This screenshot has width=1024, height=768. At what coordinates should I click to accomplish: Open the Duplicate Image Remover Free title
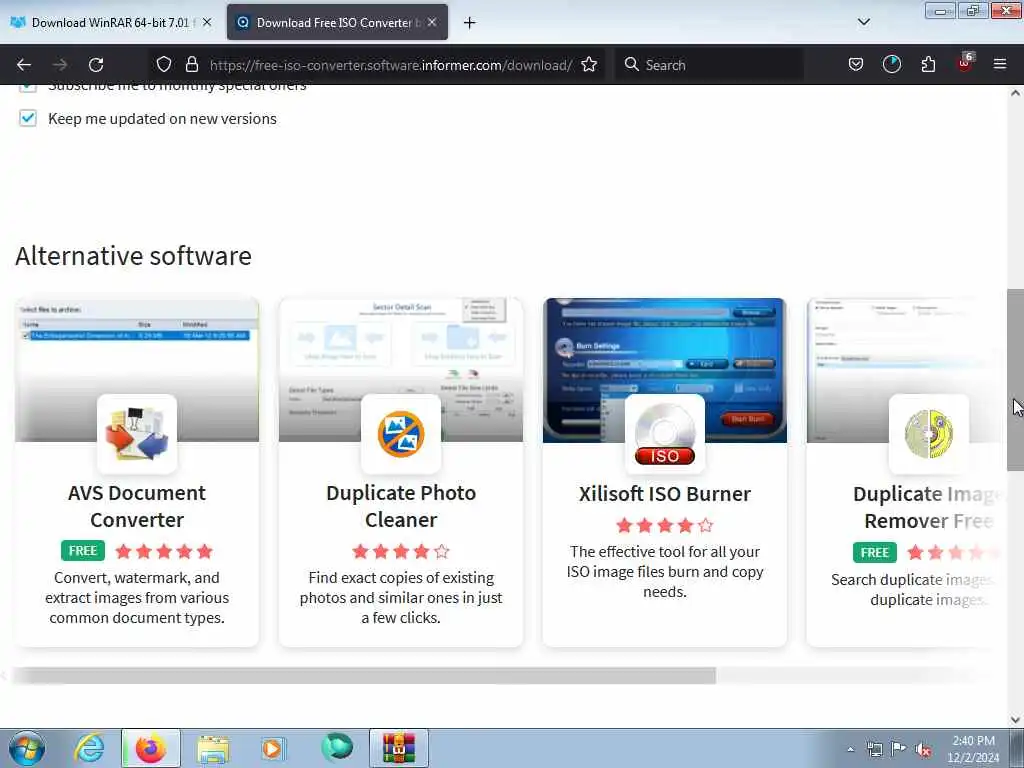tap(927, 507)
